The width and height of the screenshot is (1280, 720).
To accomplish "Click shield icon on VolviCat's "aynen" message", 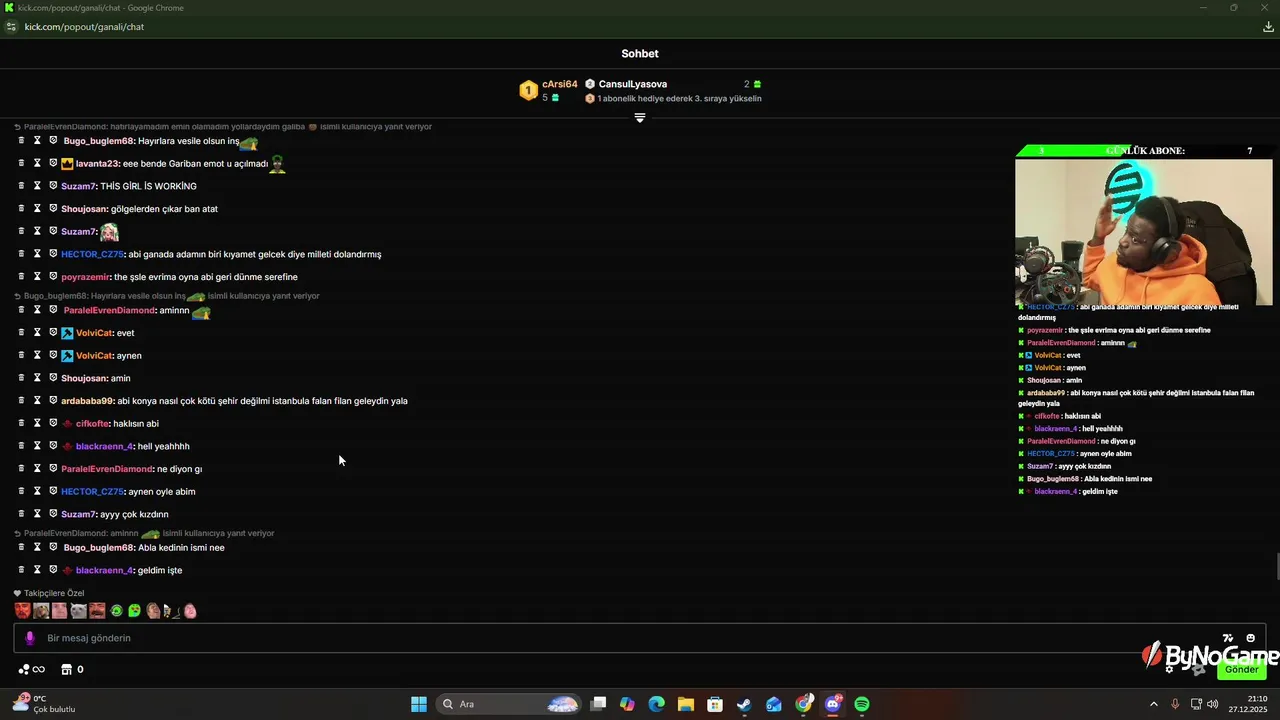I will (53, 356).
